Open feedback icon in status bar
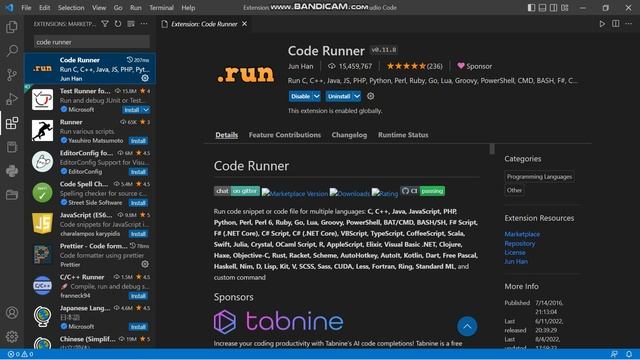The image size is (640, 360). click(x=614, y=354)
